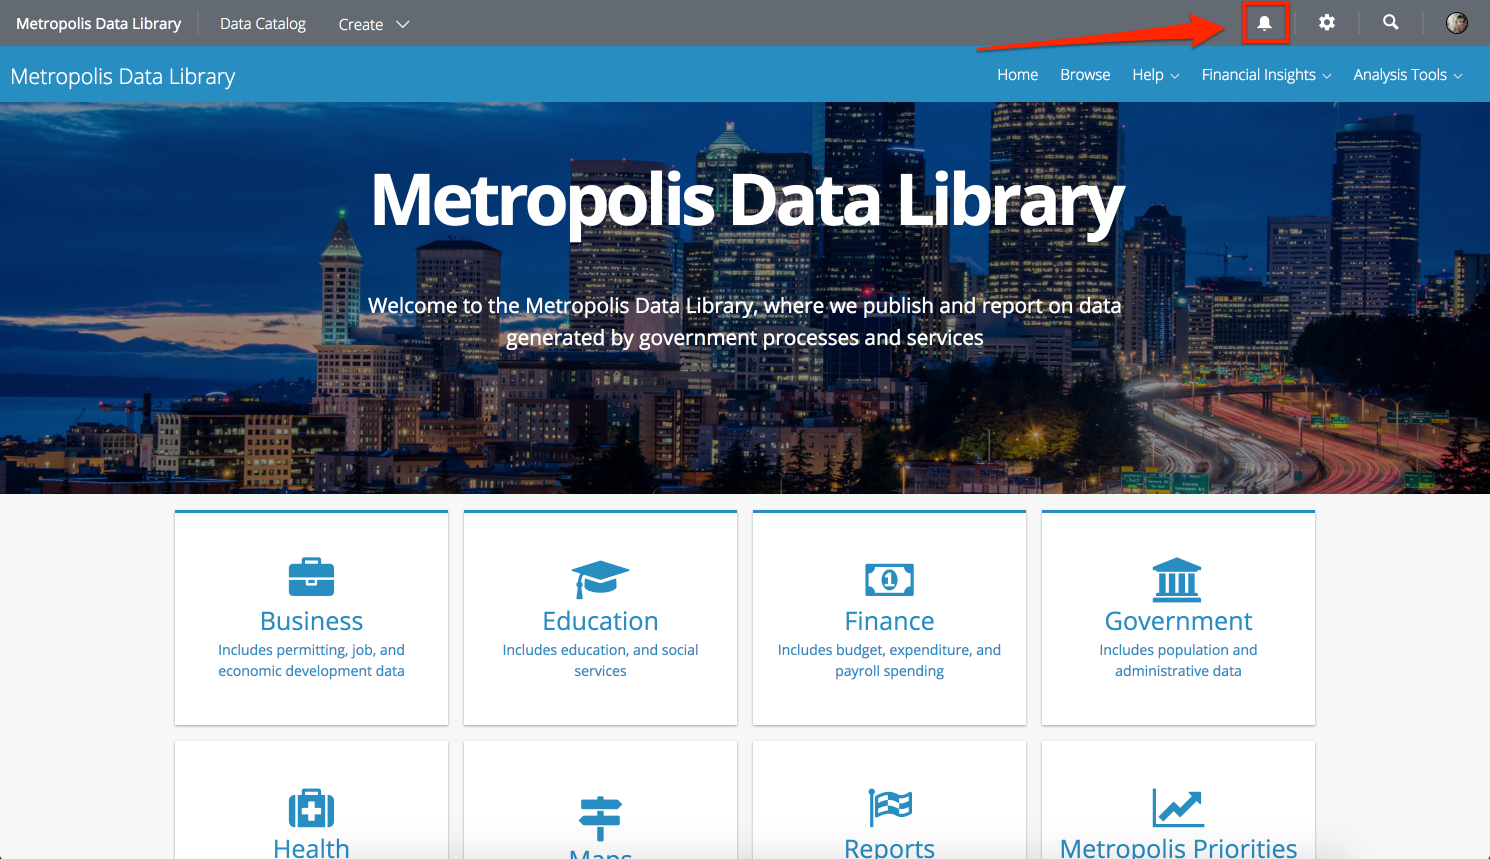The width and height of the screenshot is (1490, 859).
Task: Expand the Analysis Tools menu
Action: coord(1408,75)
